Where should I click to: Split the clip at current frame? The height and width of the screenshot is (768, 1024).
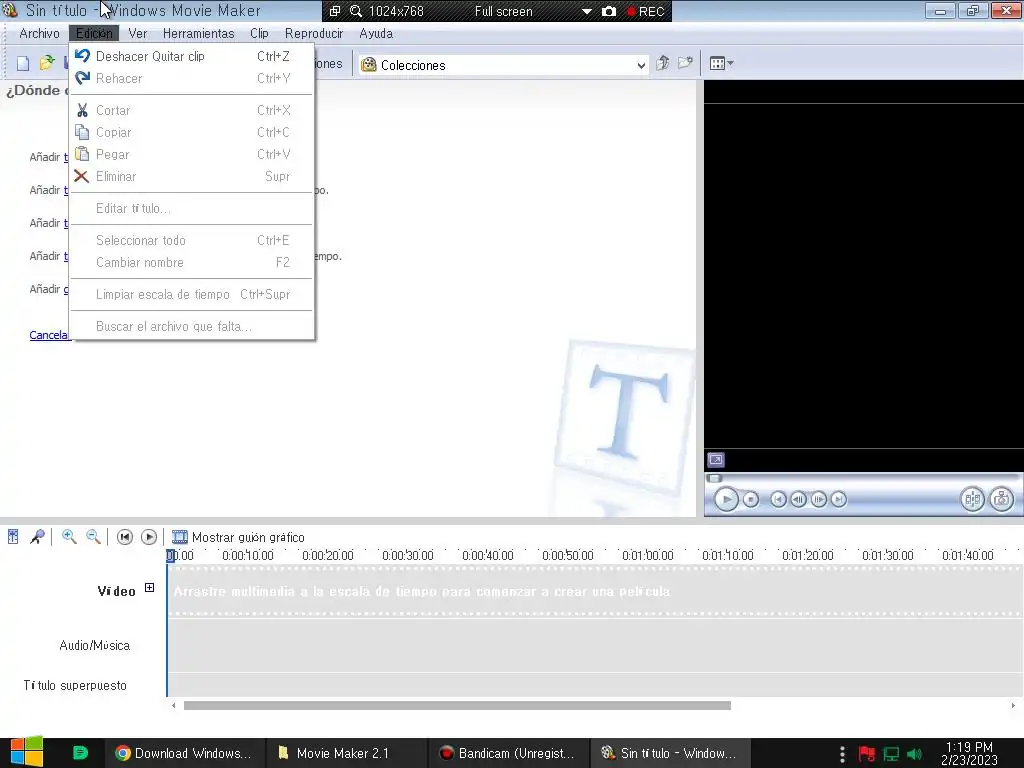pyautogui.click(x=972, y=500)
